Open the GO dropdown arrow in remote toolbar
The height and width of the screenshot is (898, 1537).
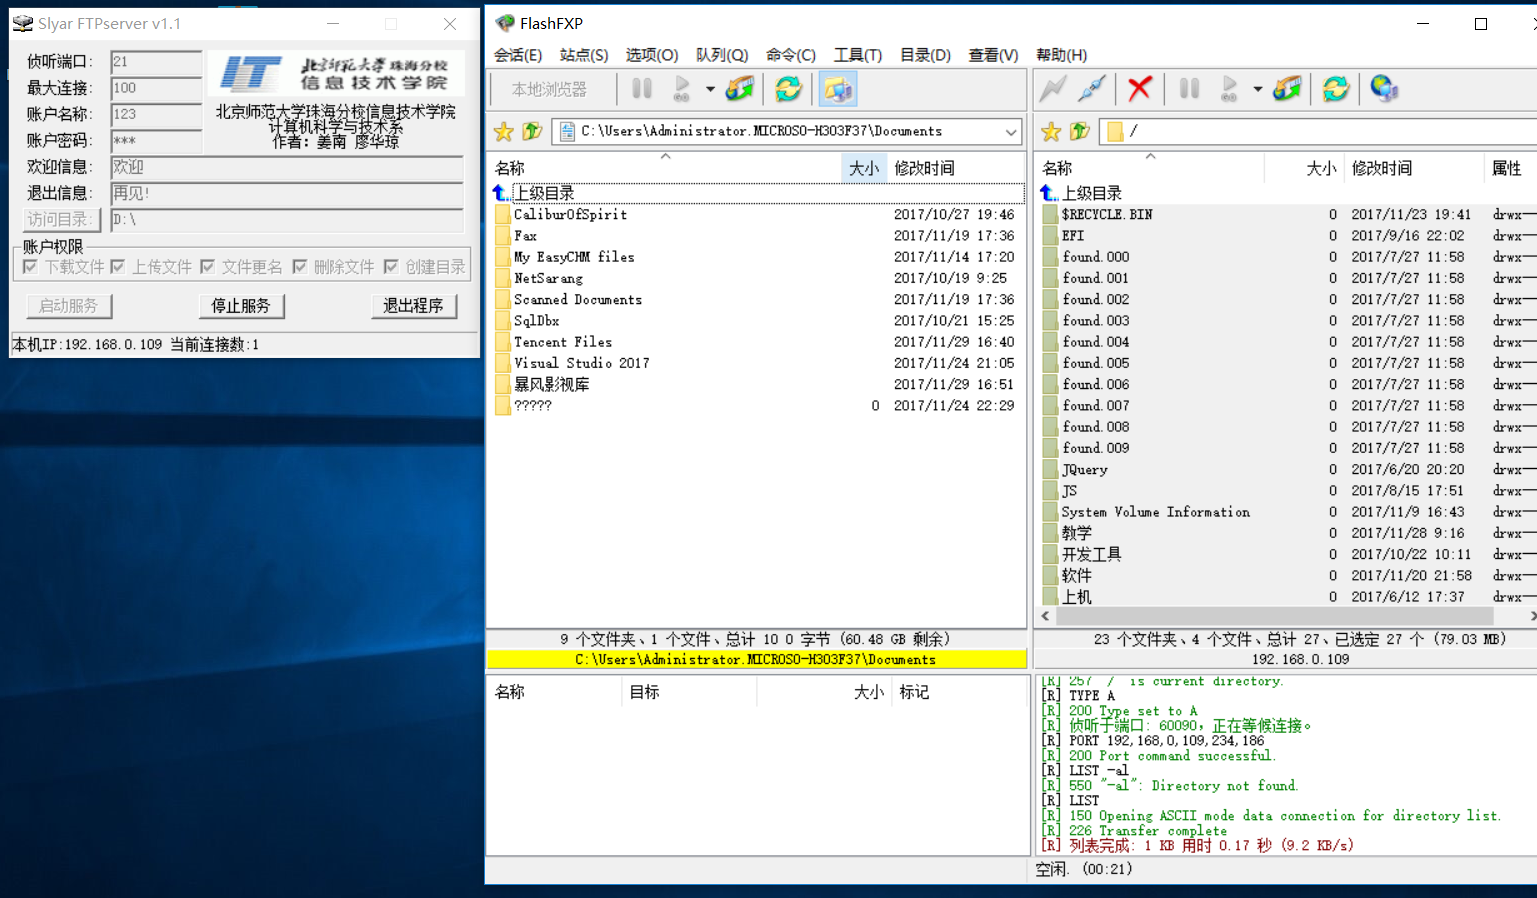point(1257,89)
